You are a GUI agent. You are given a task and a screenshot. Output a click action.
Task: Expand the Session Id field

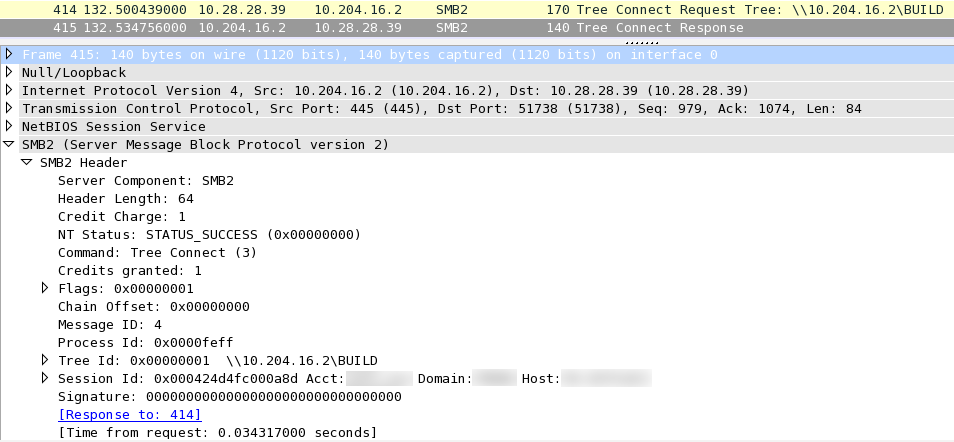[45, 378]
